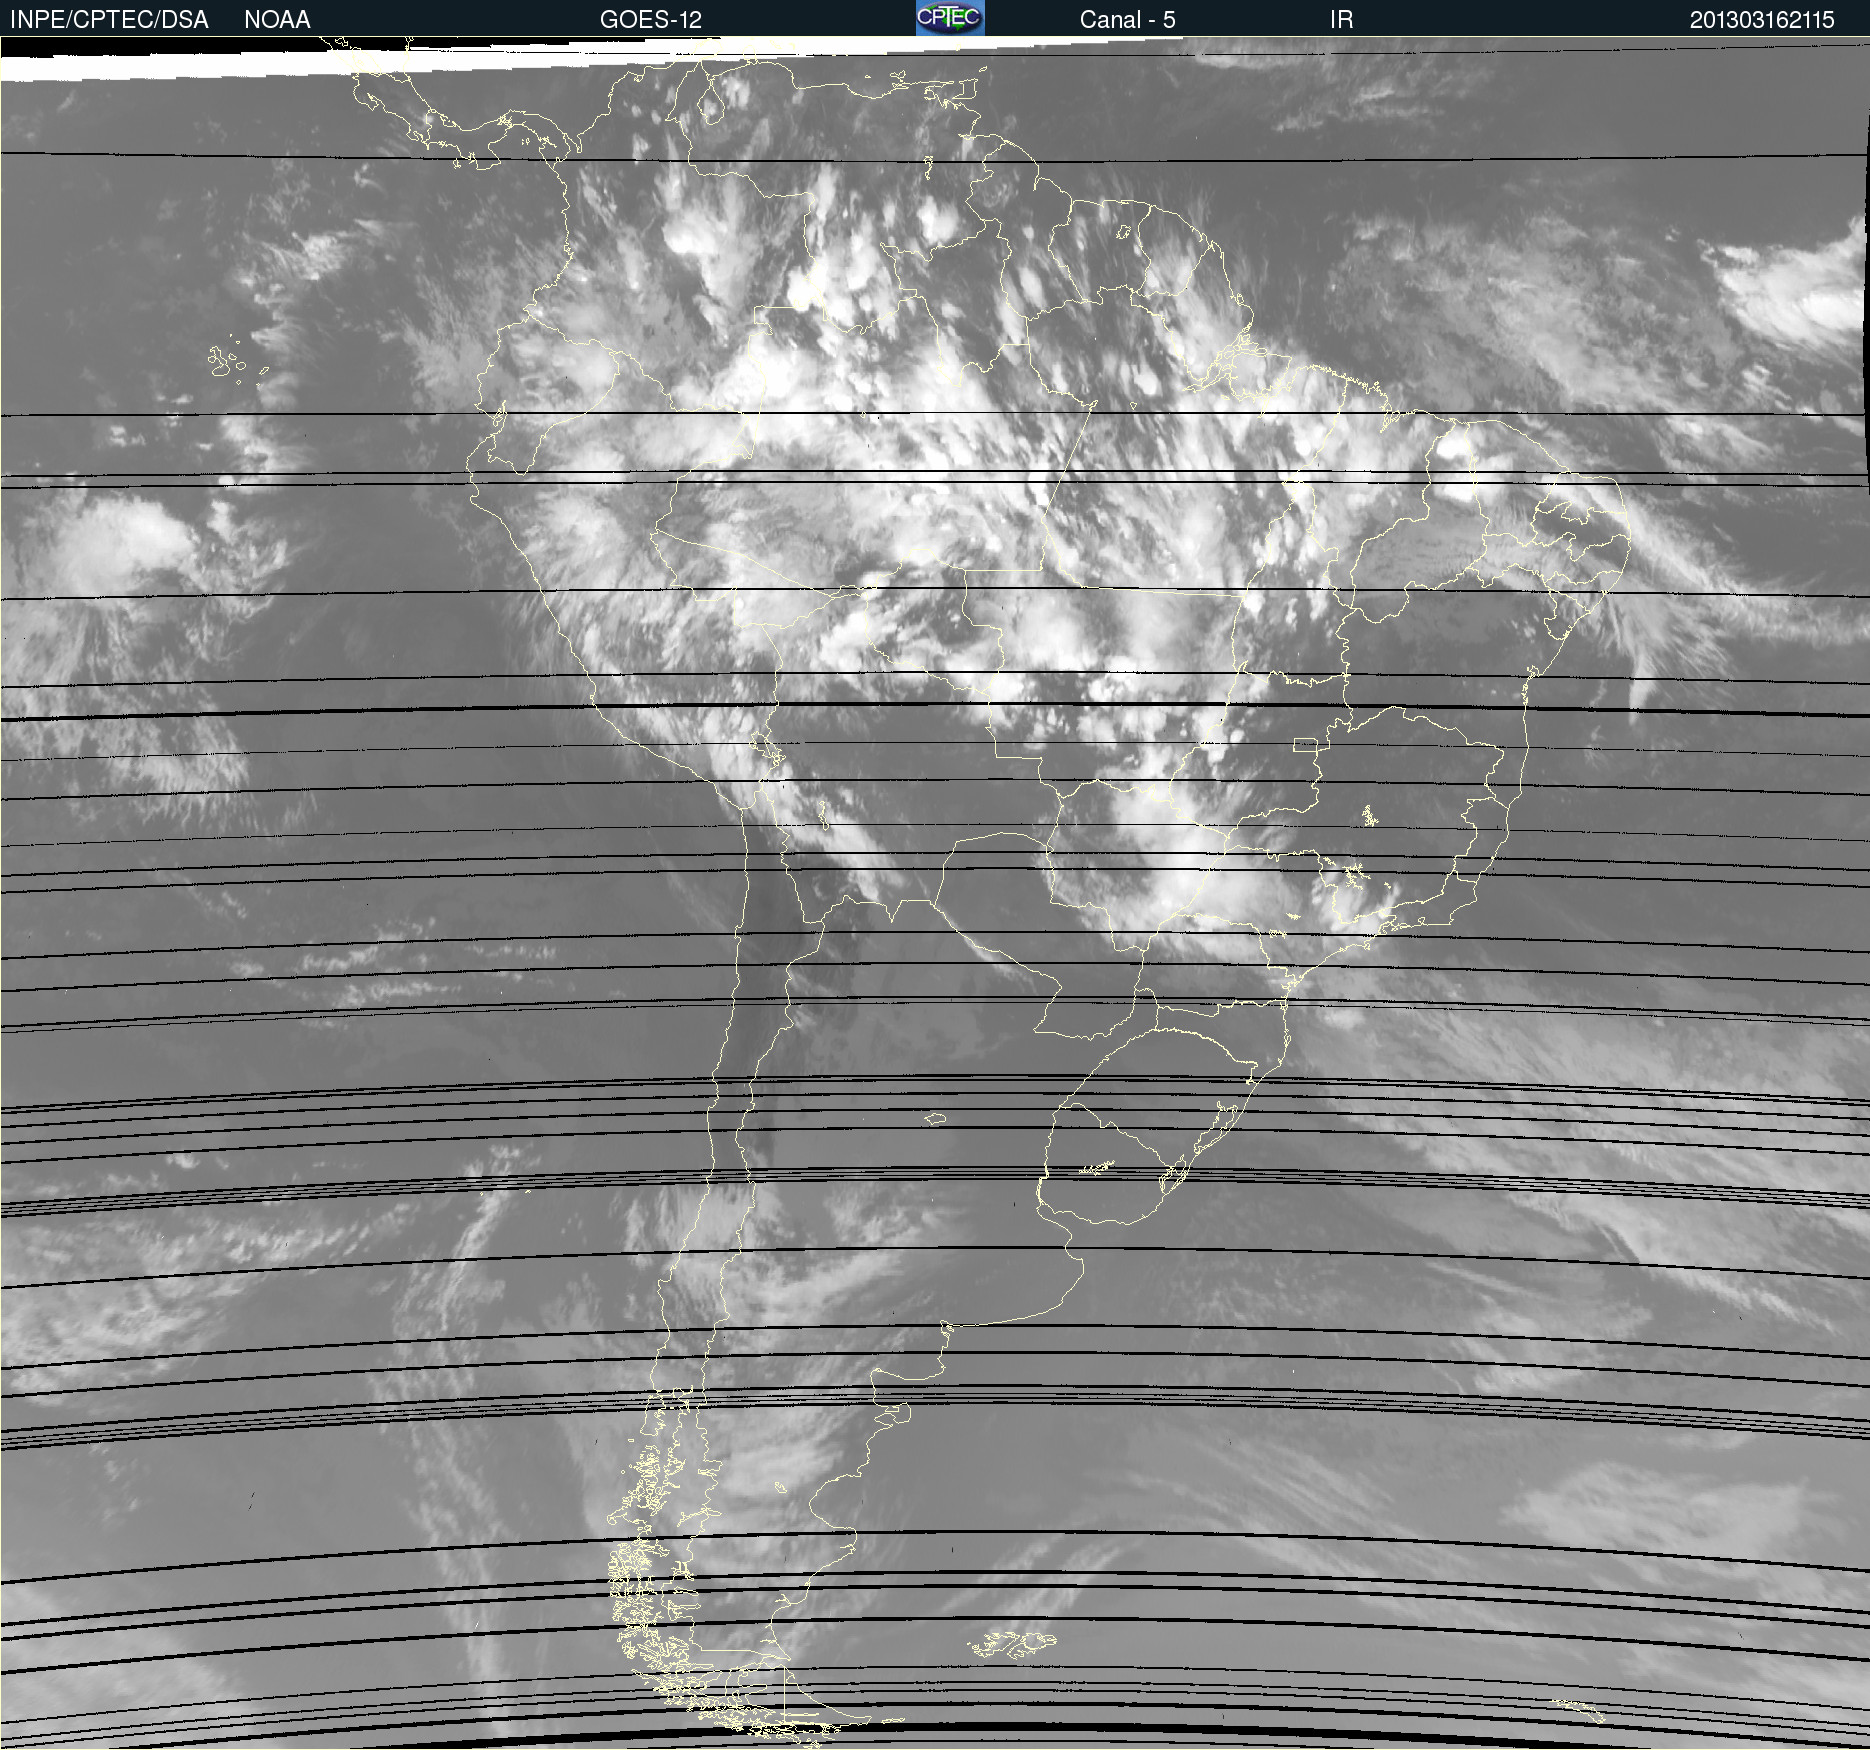Click the NOAA label in the header

point(277,20)
